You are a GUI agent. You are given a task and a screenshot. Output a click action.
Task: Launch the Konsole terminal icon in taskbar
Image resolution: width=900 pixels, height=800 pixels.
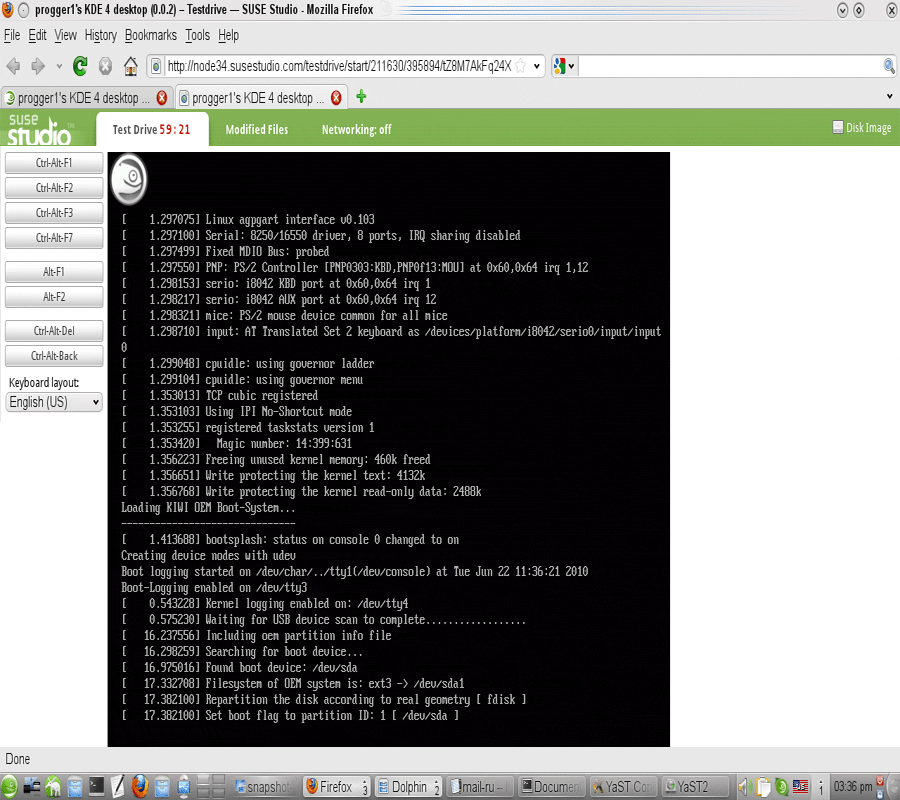96,787
